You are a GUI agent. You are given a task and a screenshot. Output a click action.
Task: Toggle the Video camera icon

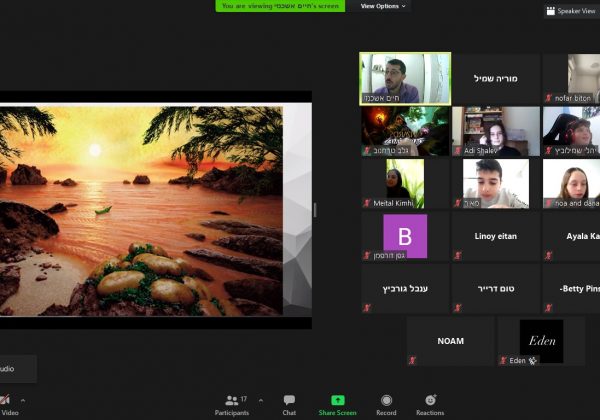pyautogui.click(x=5, y=400)
